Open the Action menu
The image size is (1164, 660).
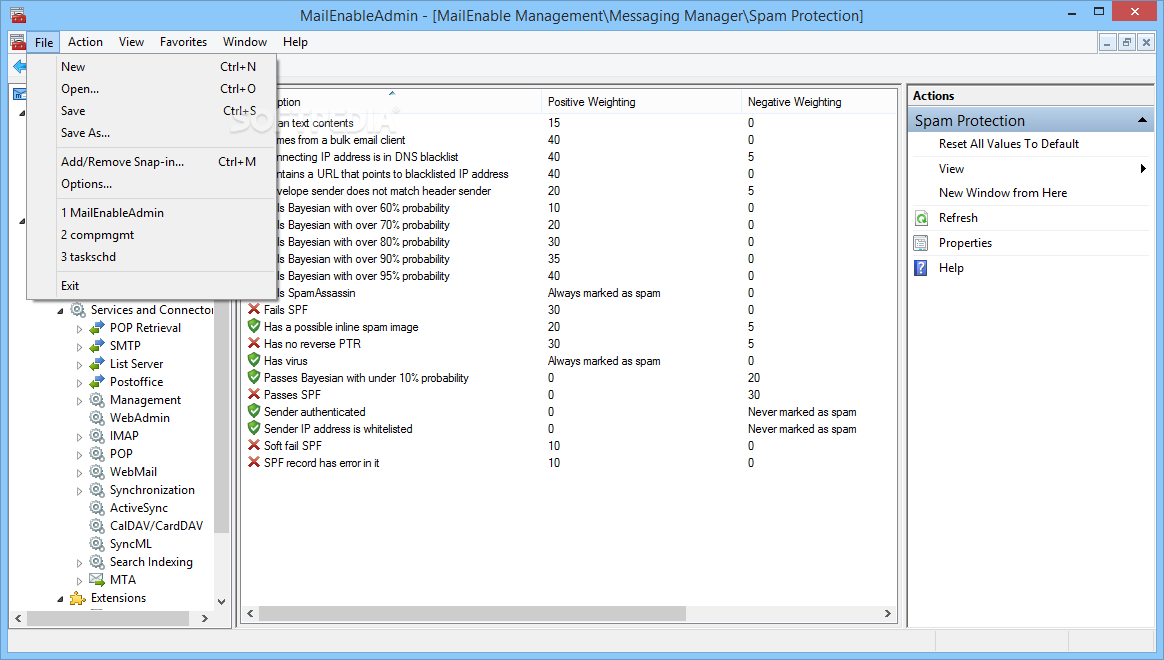point(85,42)
